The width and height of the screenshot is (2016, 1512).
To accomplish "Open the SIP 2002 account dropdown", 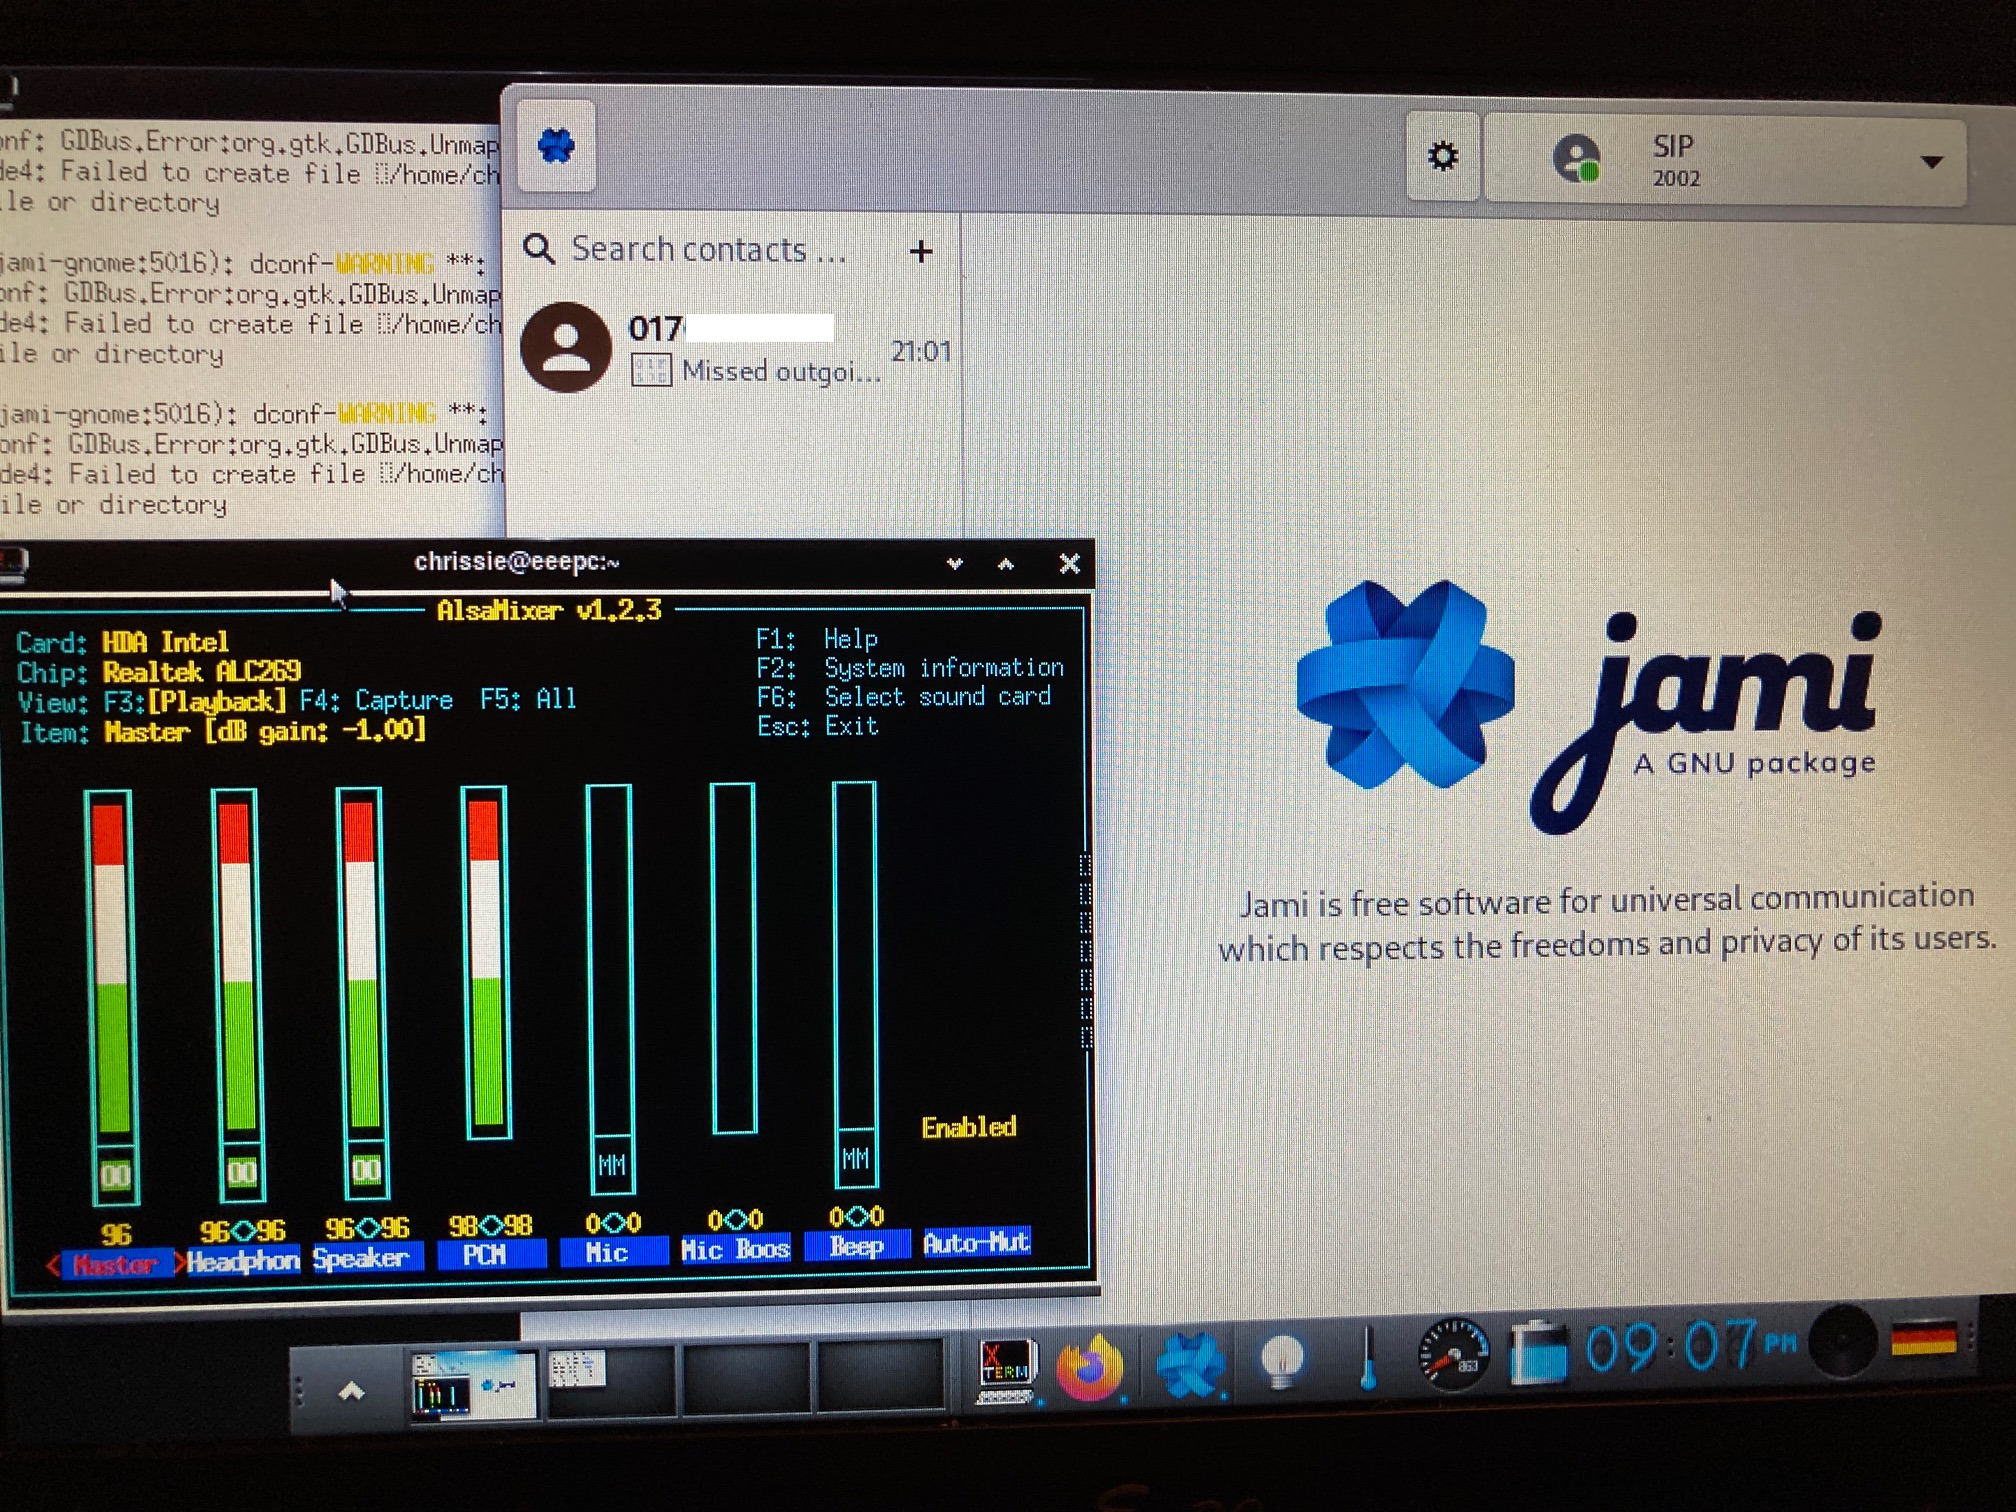I will pos(1726,160).
